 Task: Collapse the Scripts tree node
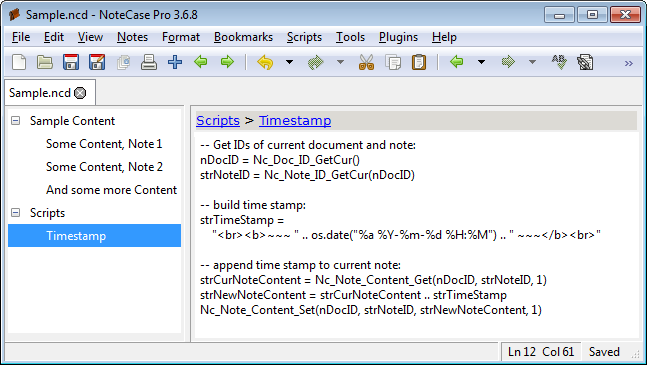(x=15, y=213)
